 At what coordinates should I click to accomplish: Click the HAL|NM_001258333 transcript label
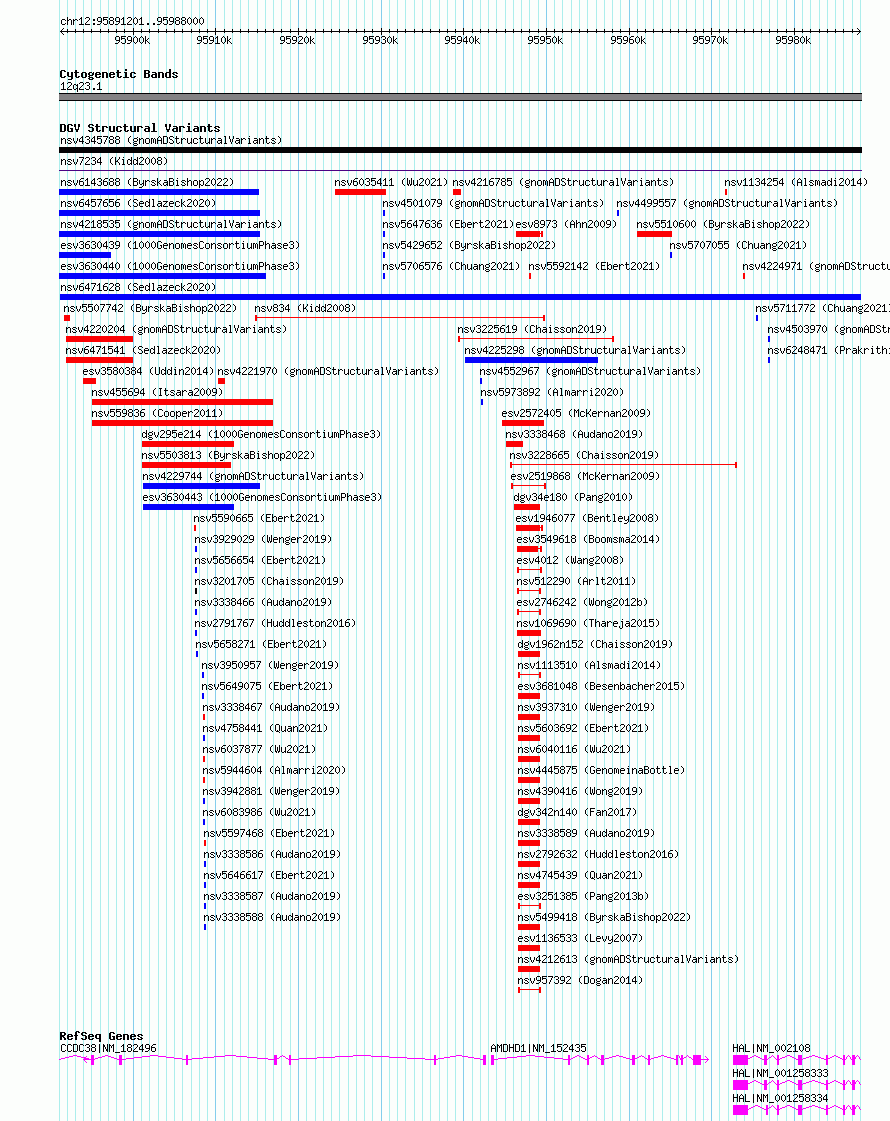pos(780,1073)
